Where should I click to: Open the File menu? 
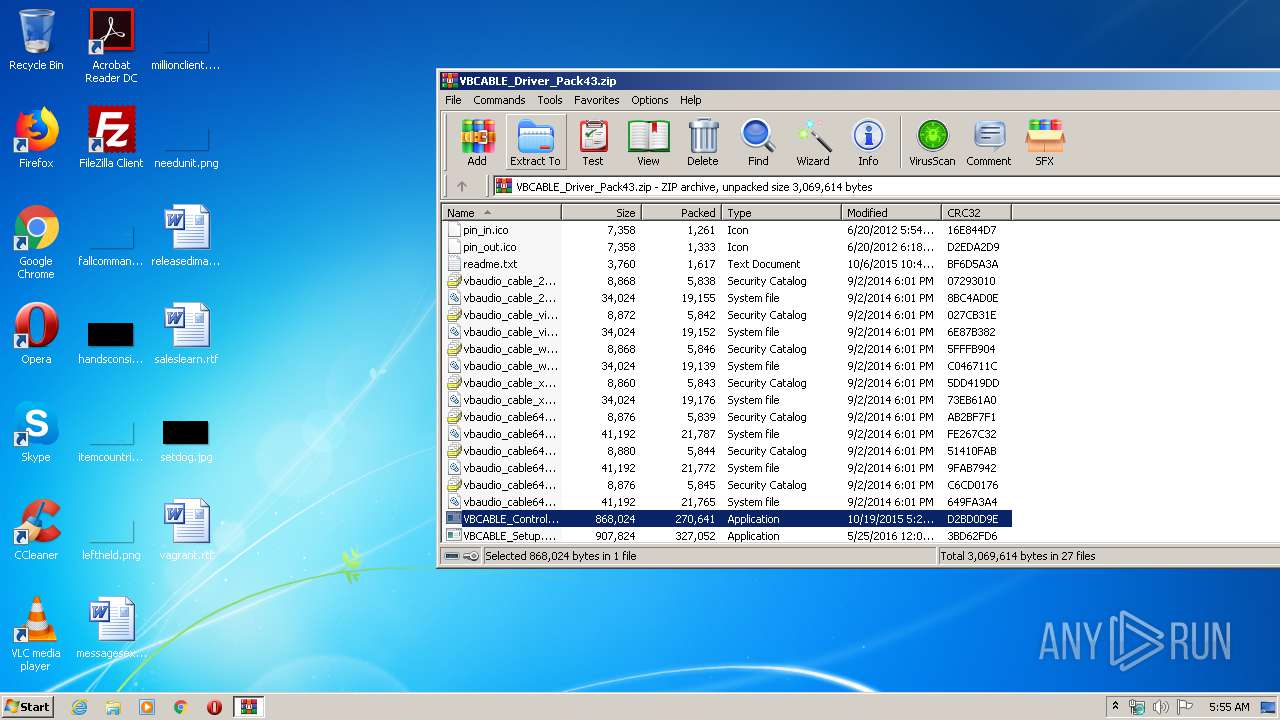coord(453,100)
